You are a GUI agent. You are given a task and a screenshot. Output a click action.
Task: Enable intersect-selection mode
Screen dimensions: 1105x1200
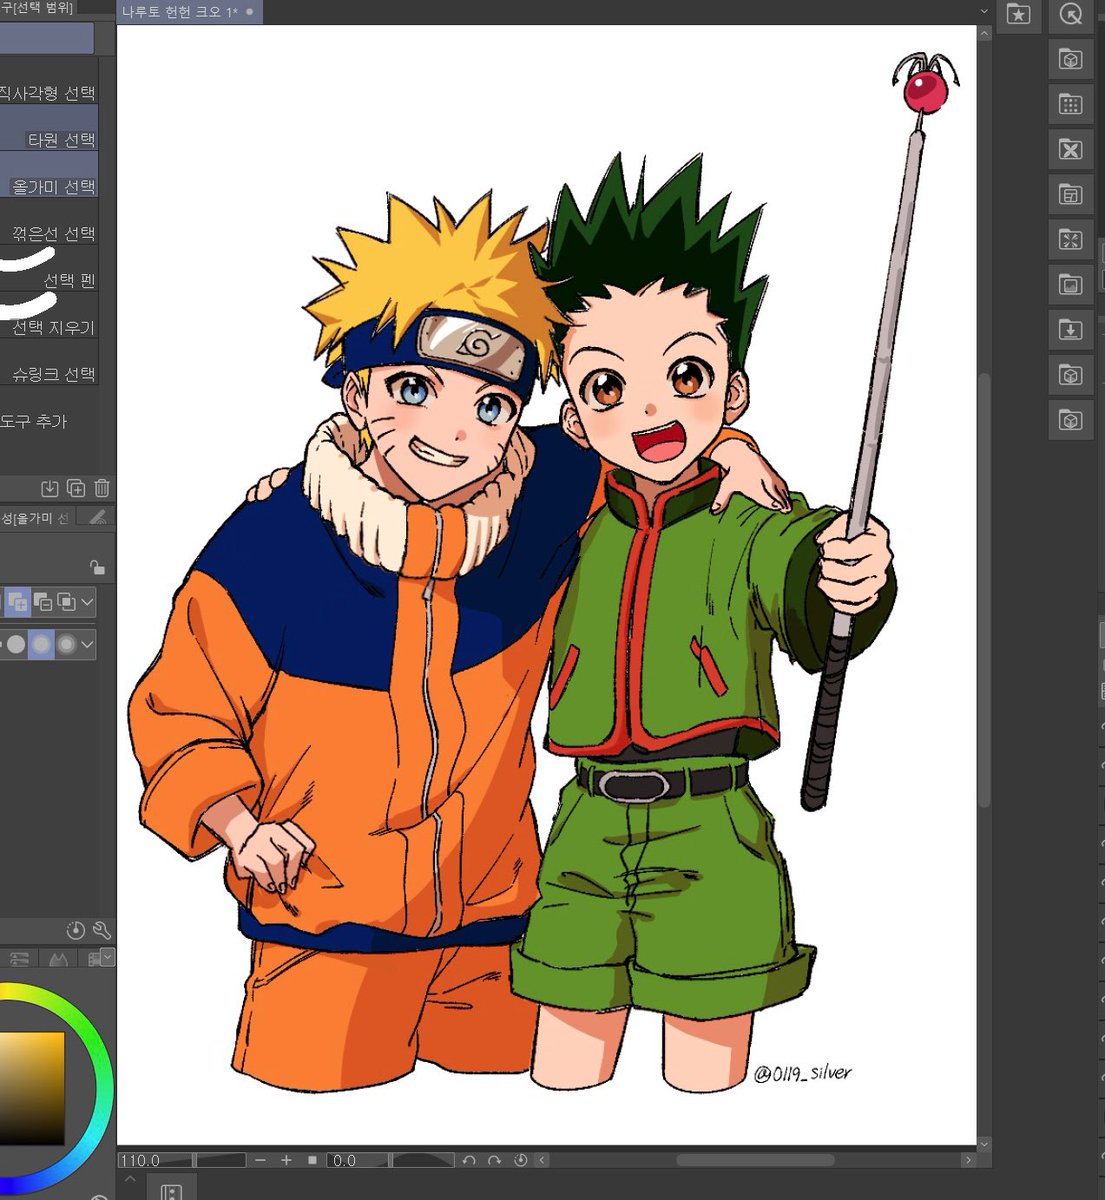66,602
